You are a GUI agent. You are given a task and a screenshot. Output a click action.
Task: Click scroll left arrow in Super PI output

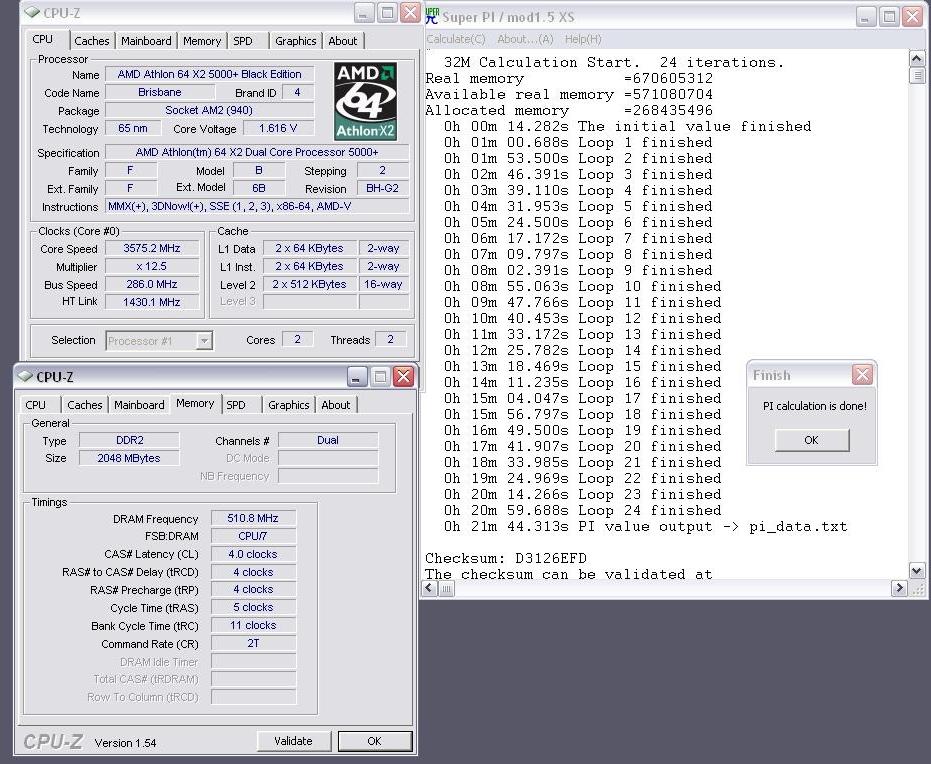pos(430,588)
